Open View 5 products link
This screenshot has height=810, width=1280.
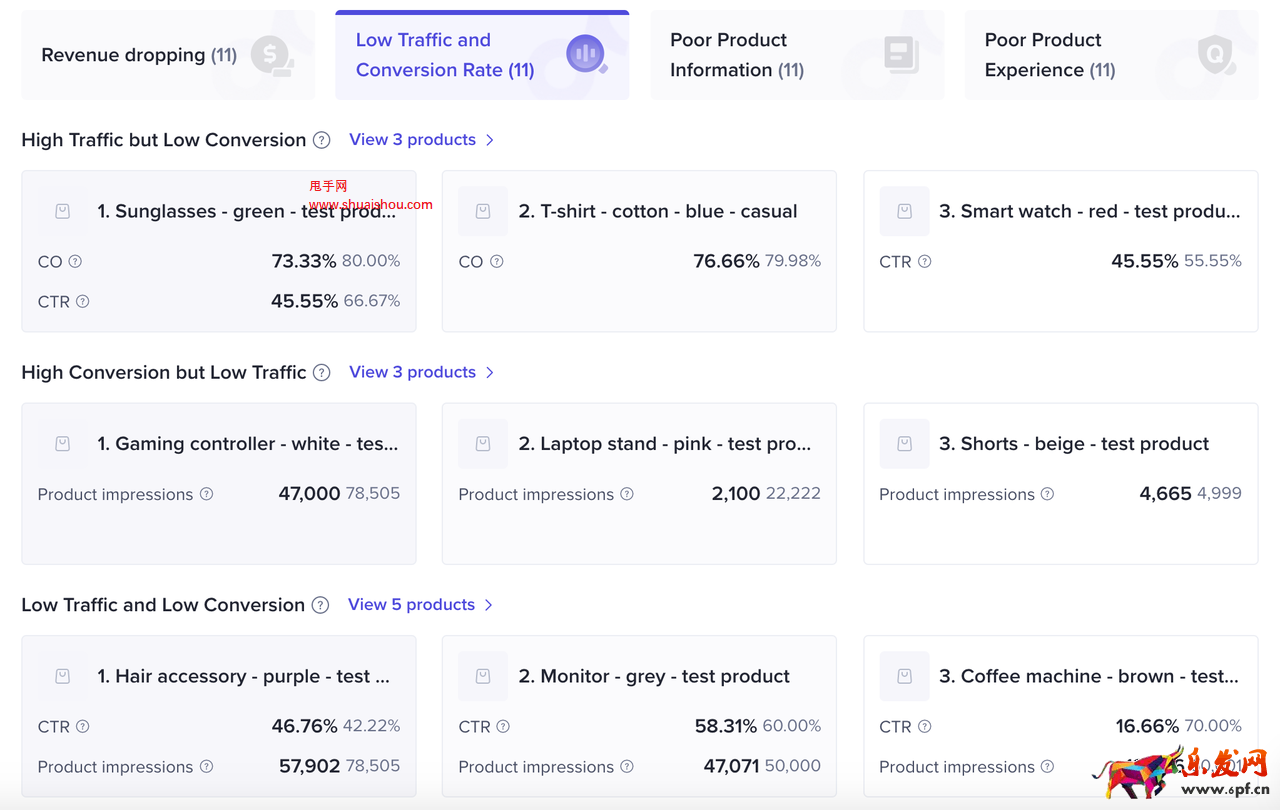coord(411,605)
